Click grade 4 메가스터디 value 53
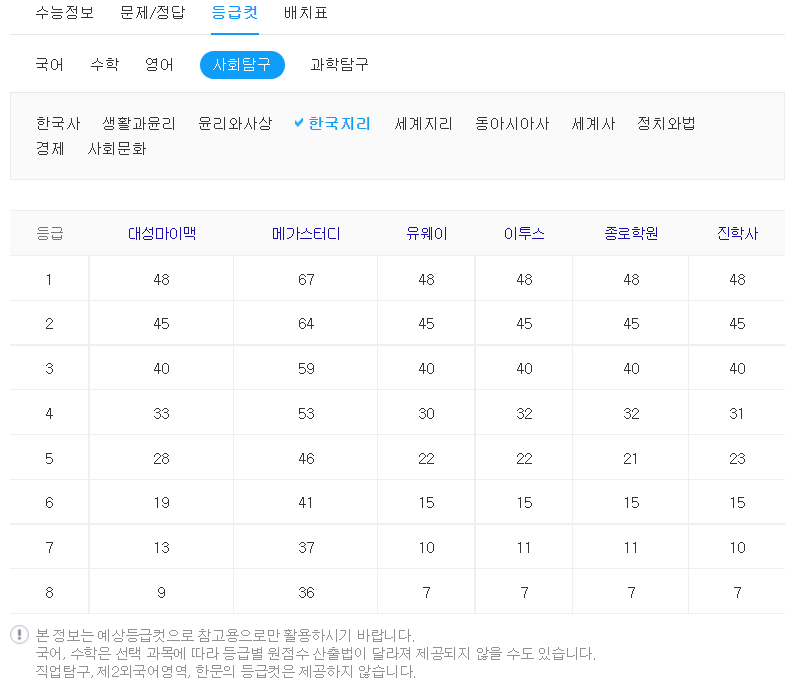The width and height of the screenshot is (791, 700). tap(306, 414)
